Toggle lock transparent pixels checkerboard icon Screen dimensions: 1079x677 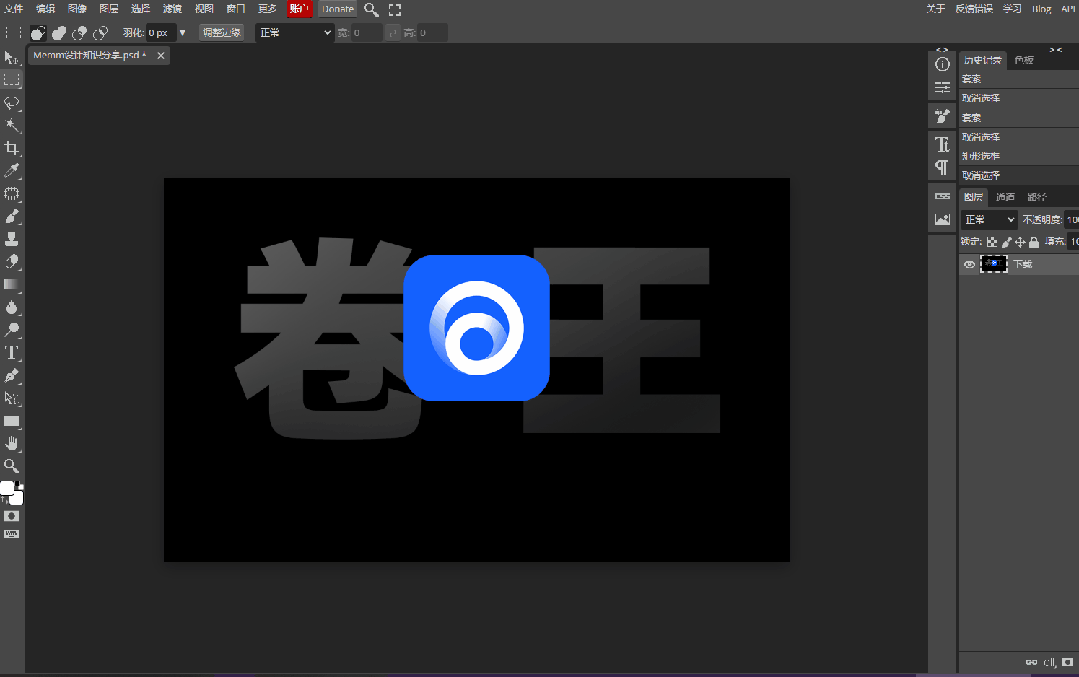991,242
